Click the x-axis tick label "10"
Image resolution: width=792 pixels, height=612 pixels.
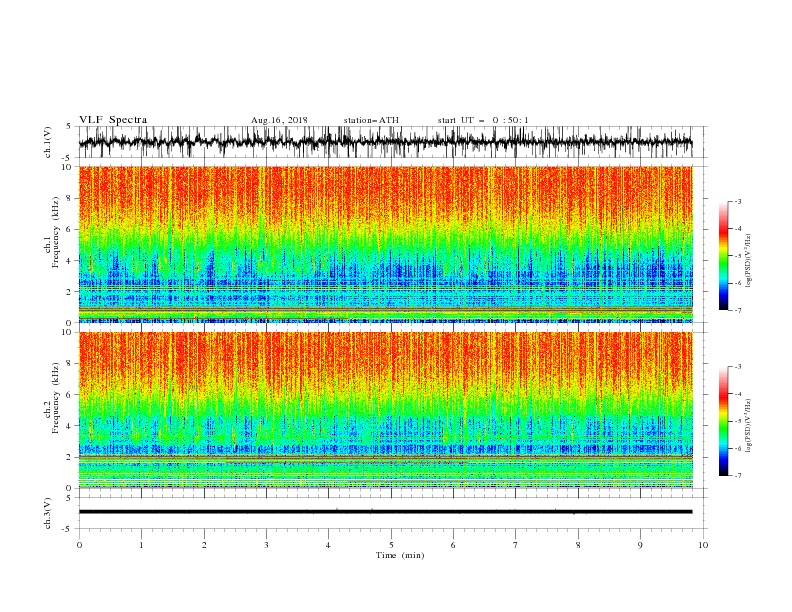[703, 545]
